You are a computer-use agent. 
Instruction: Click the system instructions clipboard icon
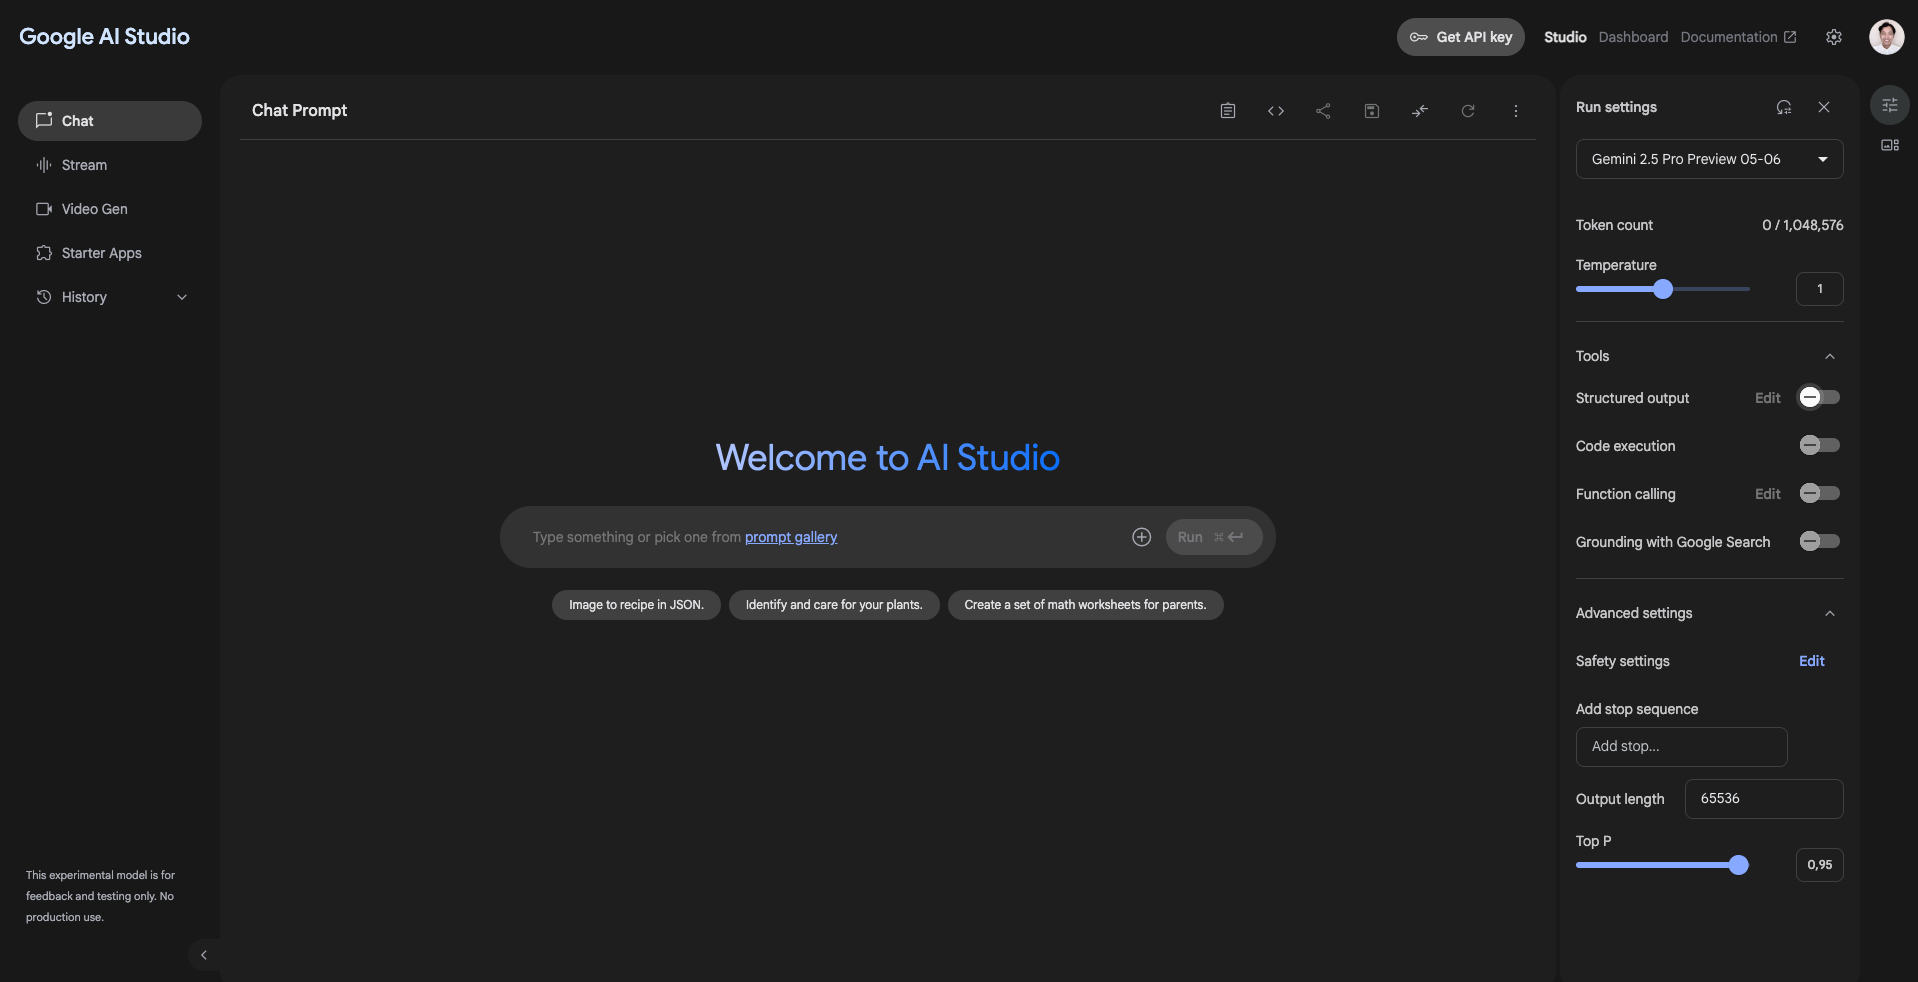[1228, 111]
